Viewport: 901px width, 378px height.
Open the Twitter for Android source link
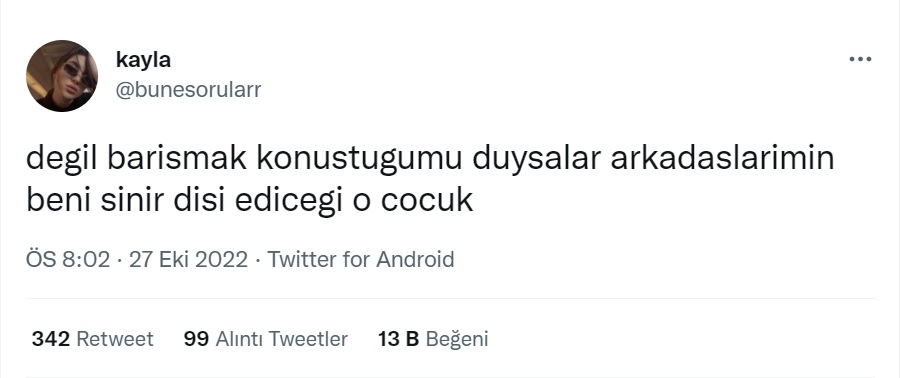point(361,260)
